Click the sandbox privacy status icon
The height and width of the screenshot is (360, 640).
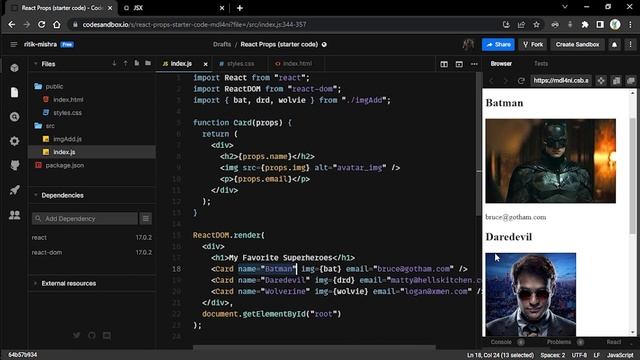tap(324, 44)
